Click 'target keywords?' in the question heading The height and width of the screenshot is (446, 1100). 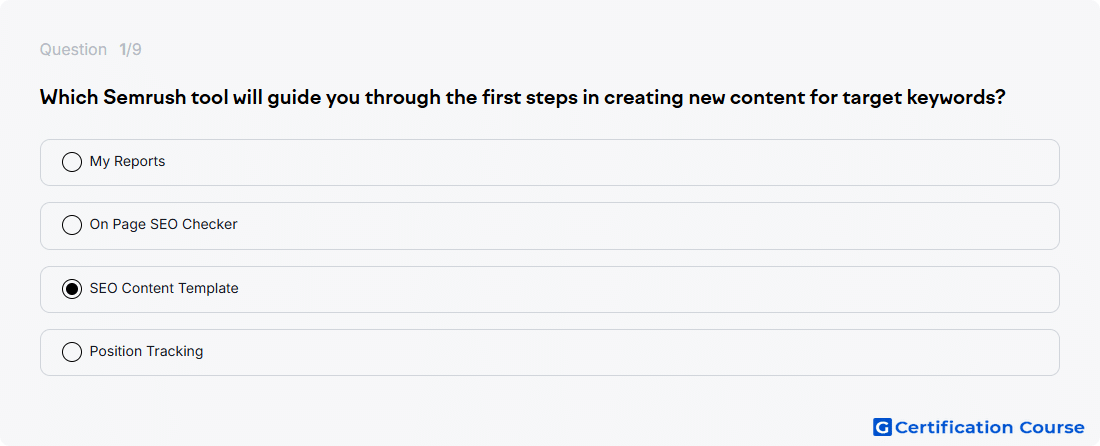click(930, 97)
